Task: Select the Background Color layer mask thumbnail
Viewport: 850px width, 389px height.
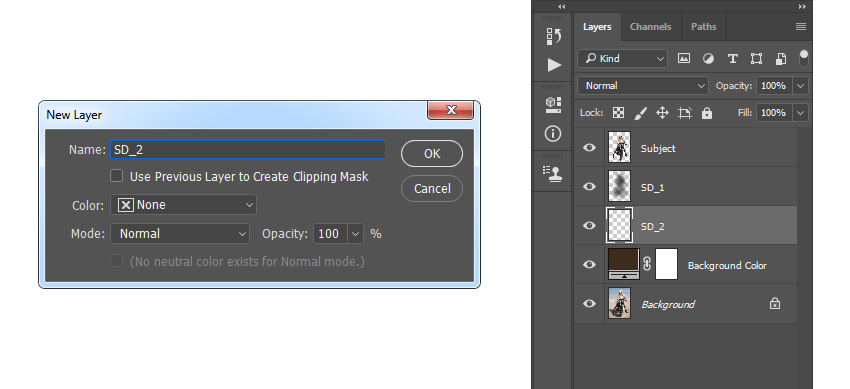Action: 667,264
